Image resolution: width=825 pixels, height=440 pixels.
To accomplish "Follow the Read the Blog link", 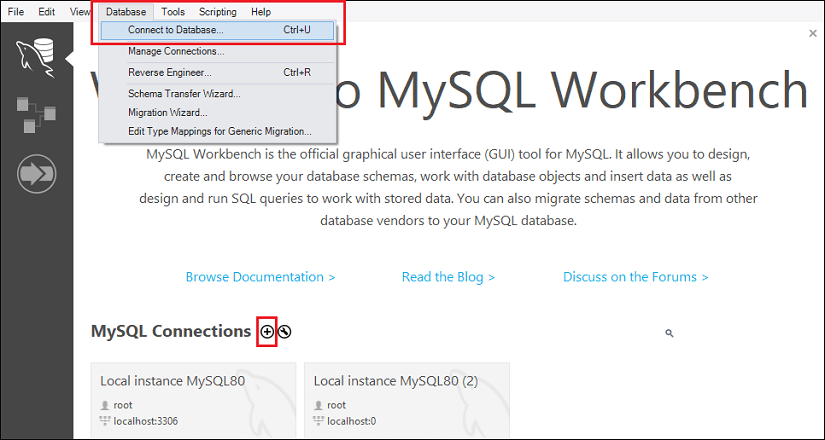I will click(448, 277).
